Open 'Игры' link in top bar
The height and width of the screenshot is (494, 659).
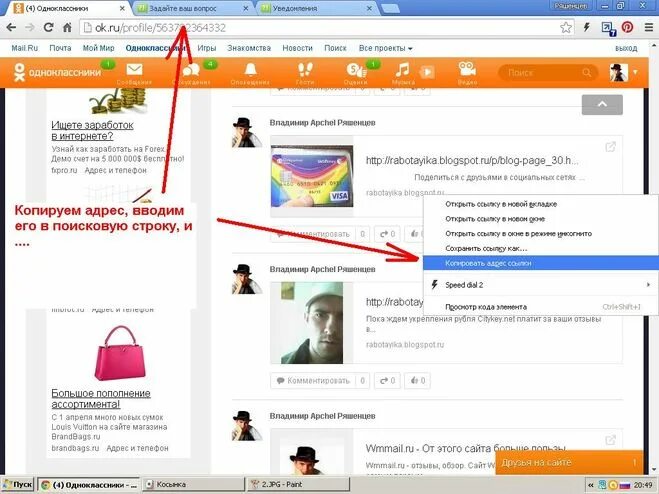coord(207,48)
